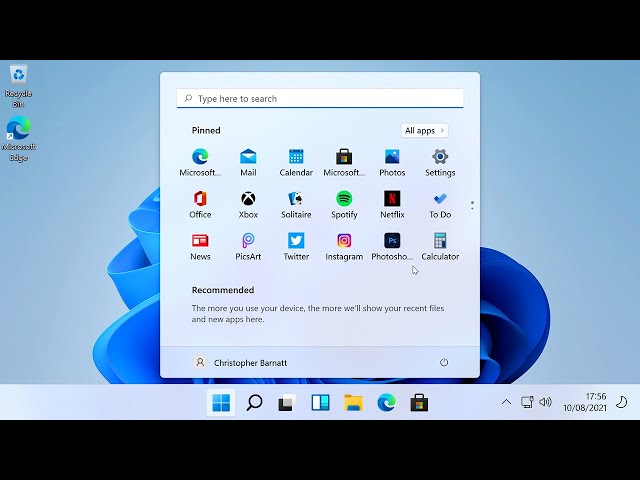Screen dimensions: 640x480
Task: Open Widgets from the taskbar
Action: (320, 403)
